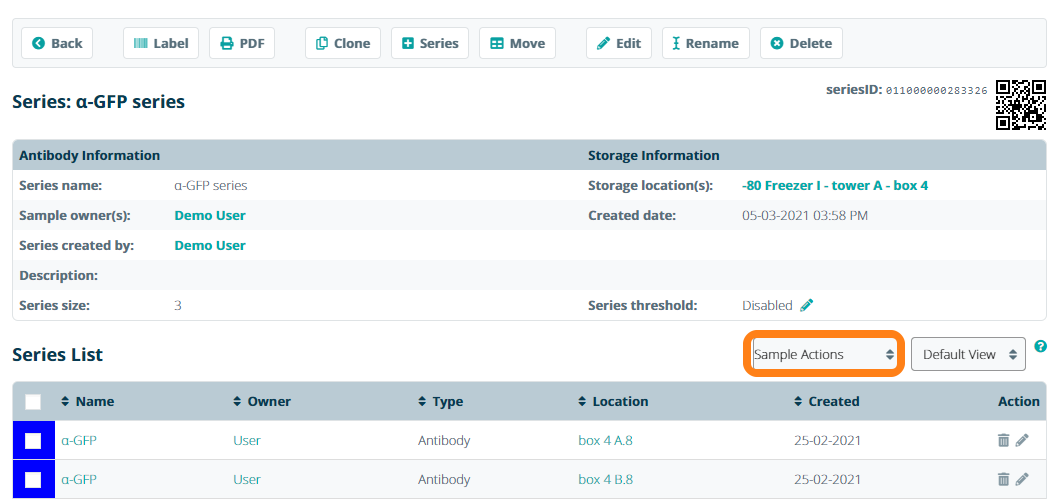
Task: Click the Clone button
Action: [x=342, y=43]
